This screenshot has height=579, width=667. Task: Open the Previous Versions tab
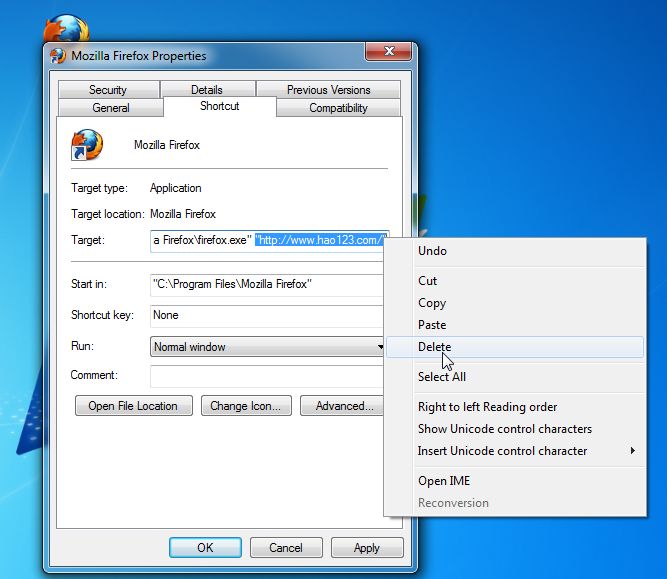(x=328, y=90)
